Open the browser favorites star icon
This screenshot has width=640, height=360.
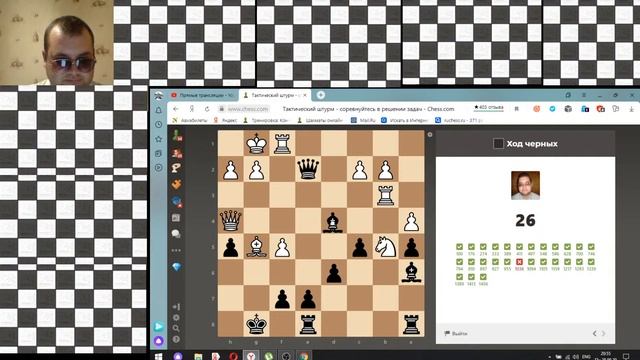(159, 139)
